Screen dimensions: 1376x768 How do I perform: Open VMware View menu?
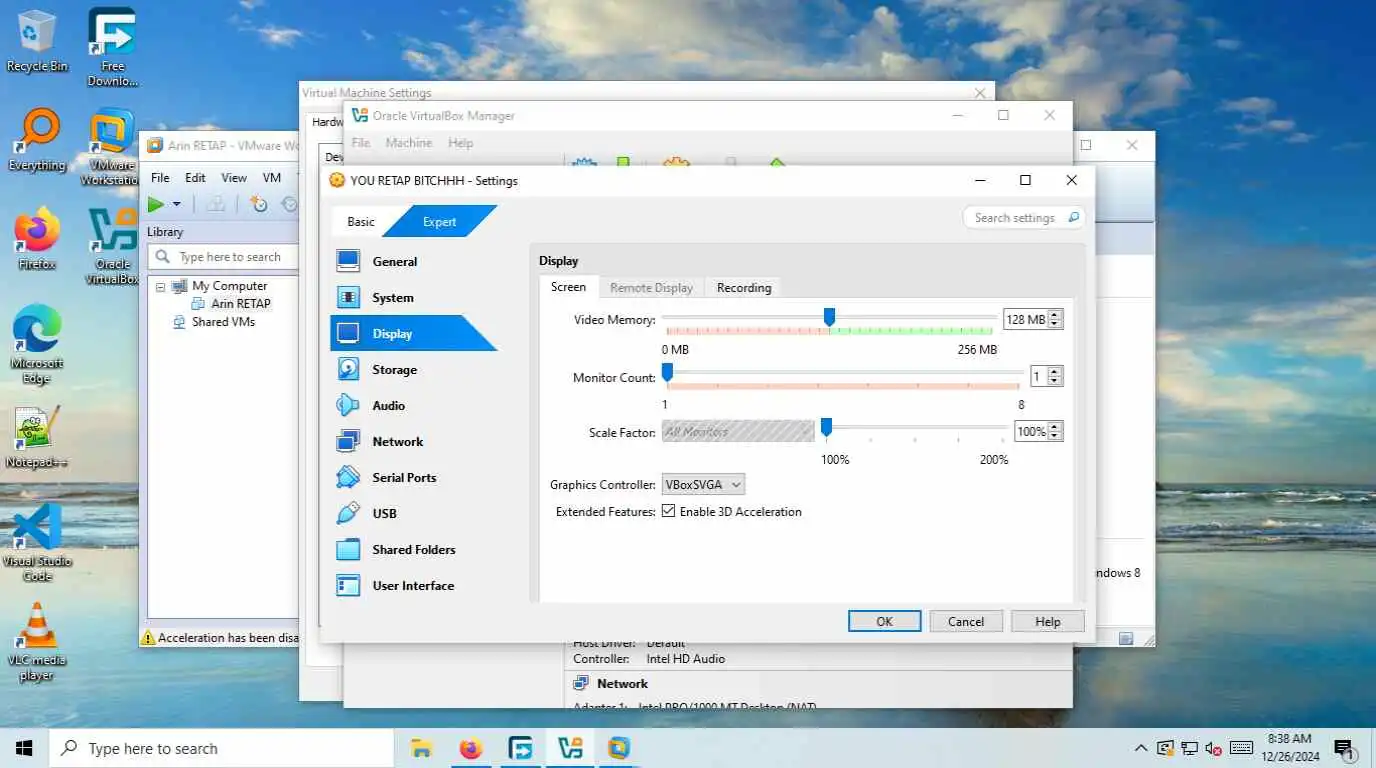pos(234,178)
